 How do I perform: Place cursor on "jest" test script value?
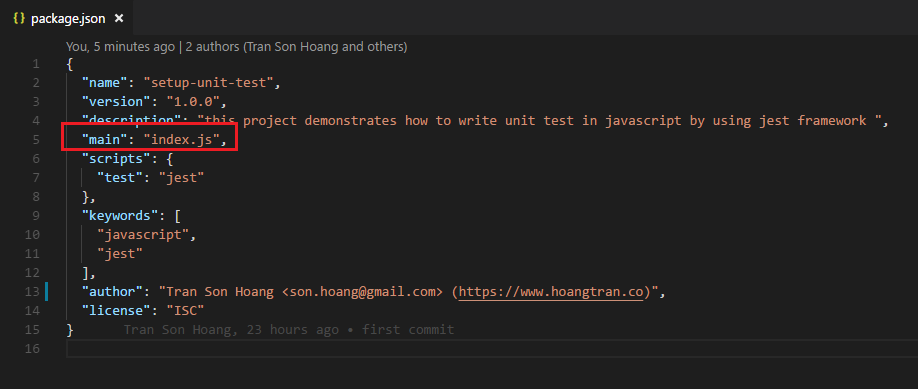[x=181, y=178]
